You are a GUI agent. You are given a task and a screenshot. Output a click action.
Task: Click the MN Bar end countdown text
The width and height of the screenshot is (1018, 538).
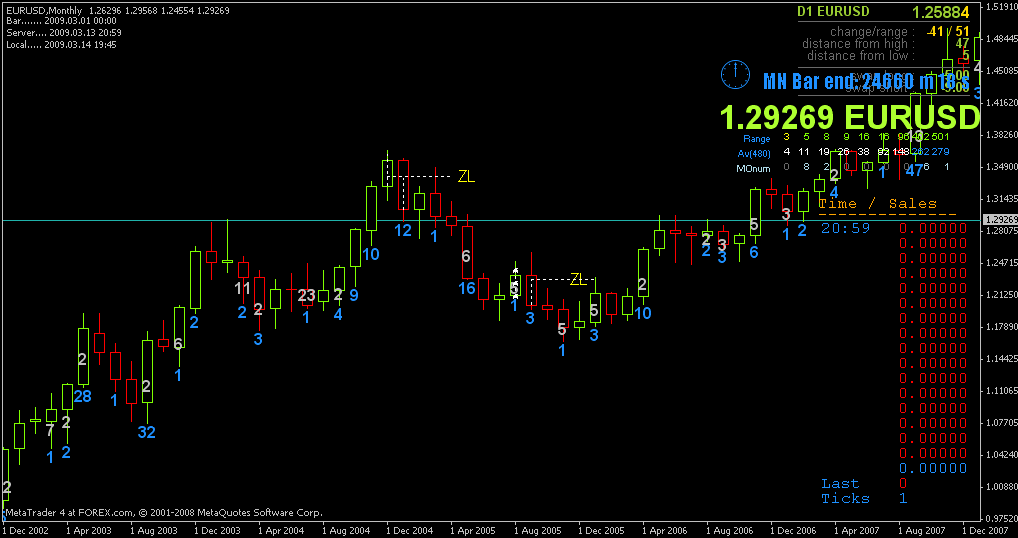867,81
